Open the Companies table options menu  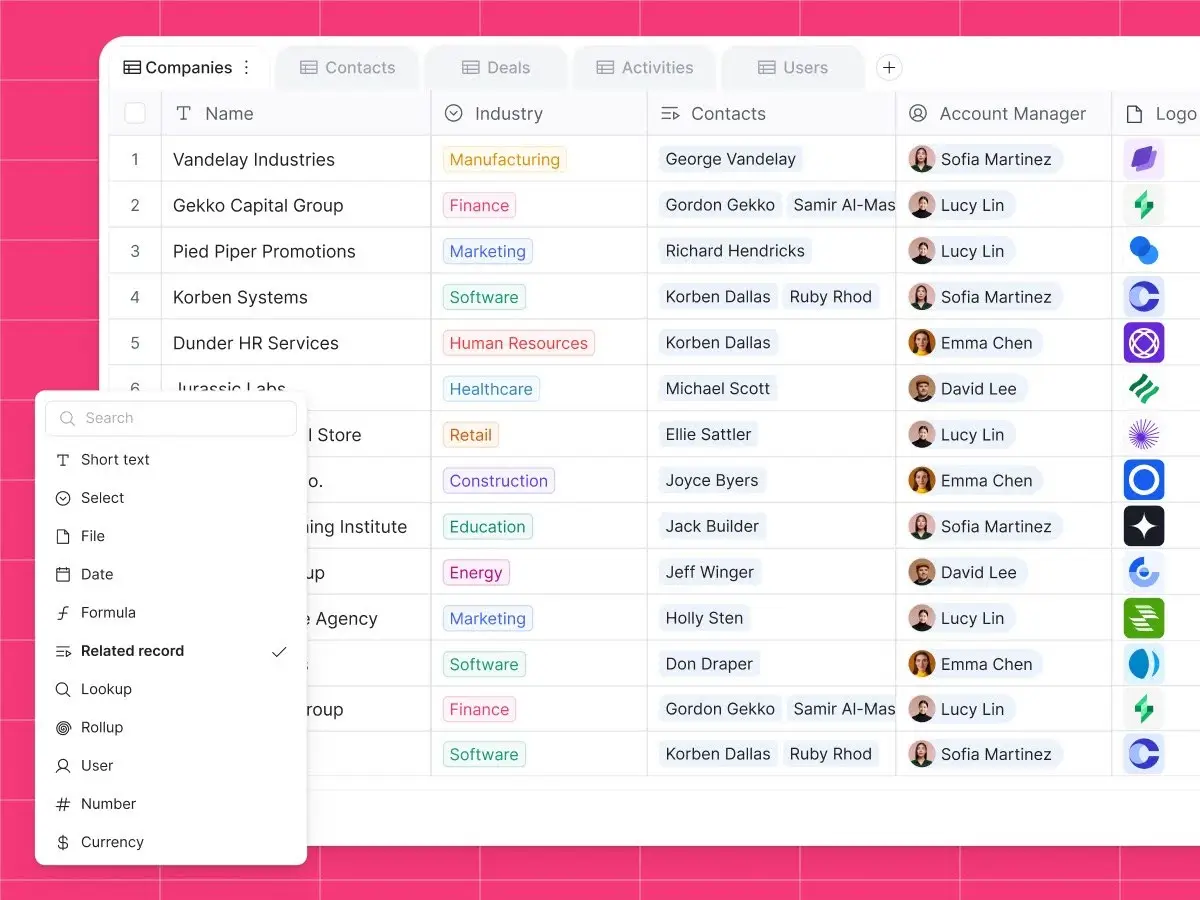[x=246, y=67]
